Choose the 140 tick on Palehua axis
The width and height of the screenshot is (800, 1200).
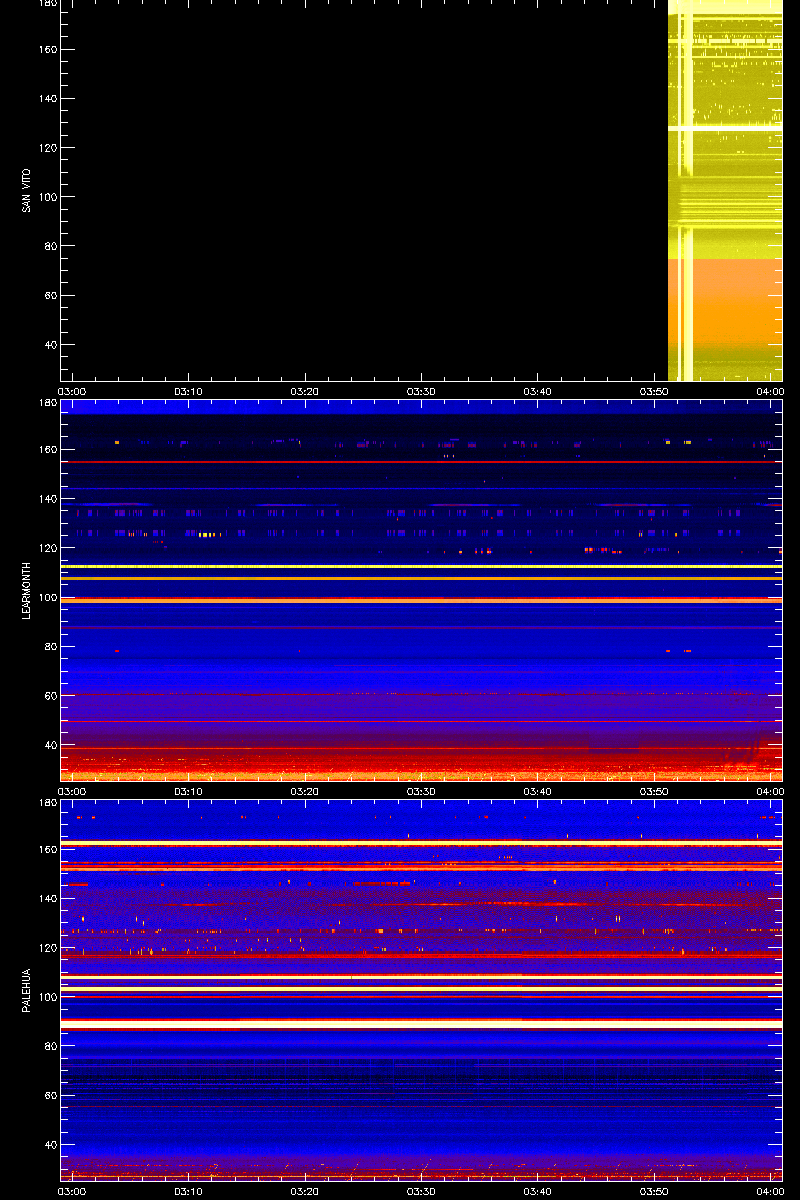[47, 899]
